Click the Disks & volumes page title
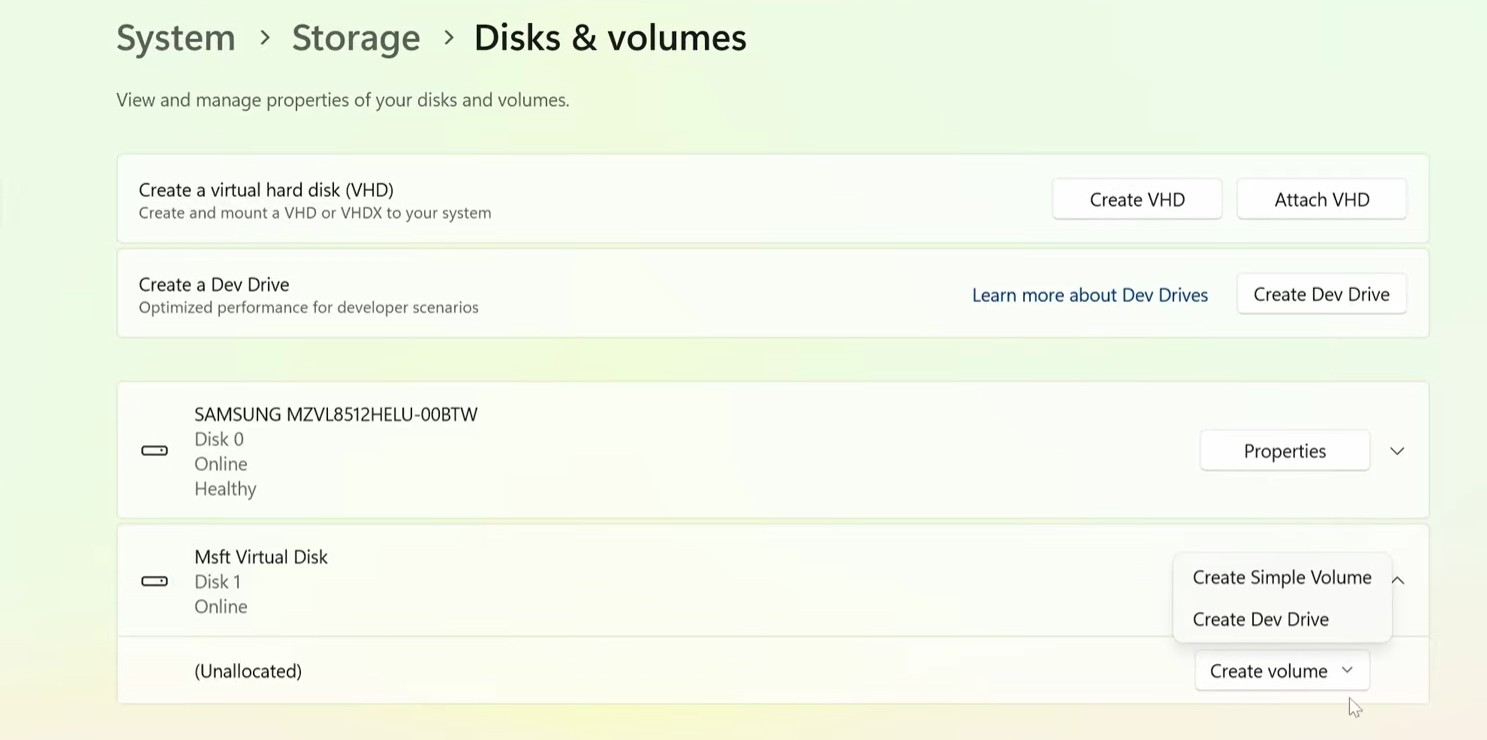The width and height of the screenshot is (1487, 740). point(610,38)
